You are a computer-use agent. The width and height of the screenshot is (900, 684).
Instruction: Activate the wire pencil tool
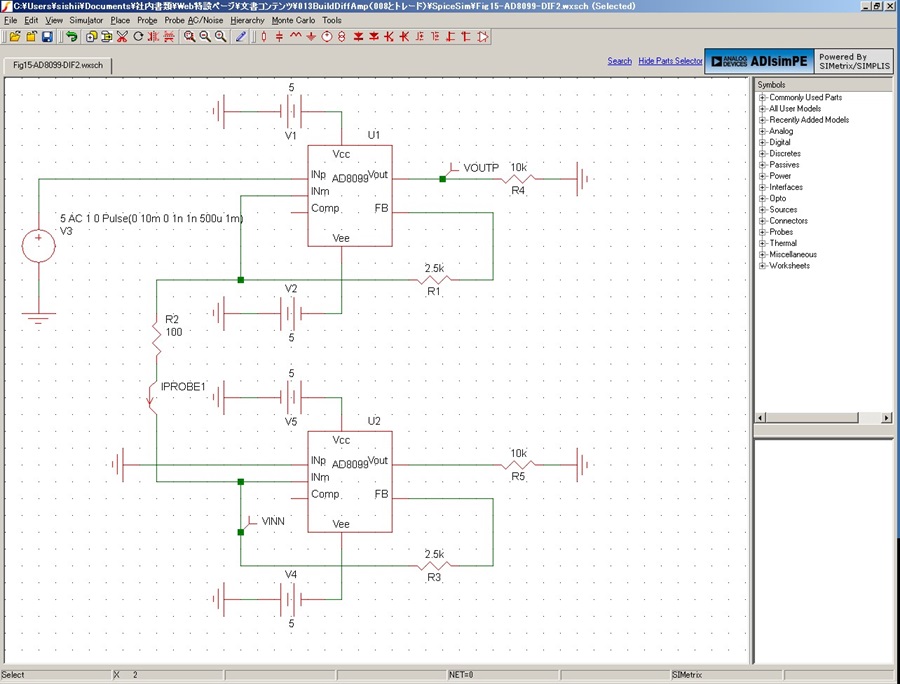coord(241,37)
